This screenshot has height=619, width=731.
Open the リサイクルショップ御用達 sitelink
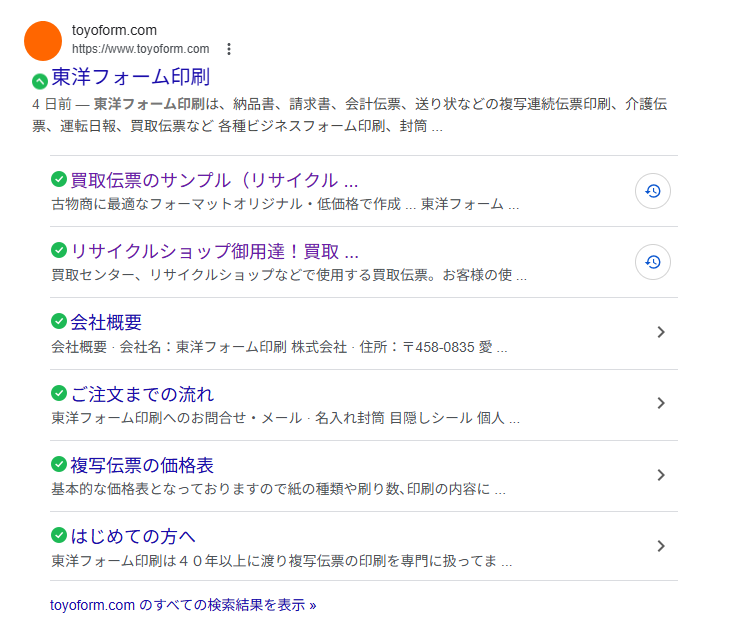click(214, 251)
